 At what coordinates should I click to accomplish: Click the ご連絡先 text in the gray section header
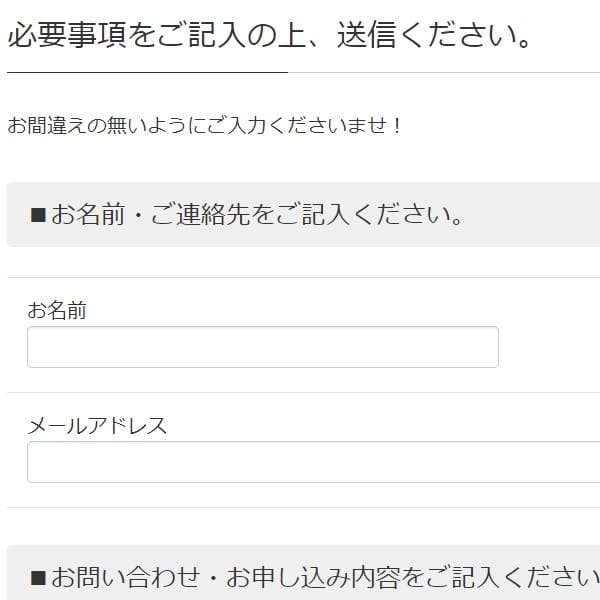(201, 214)
